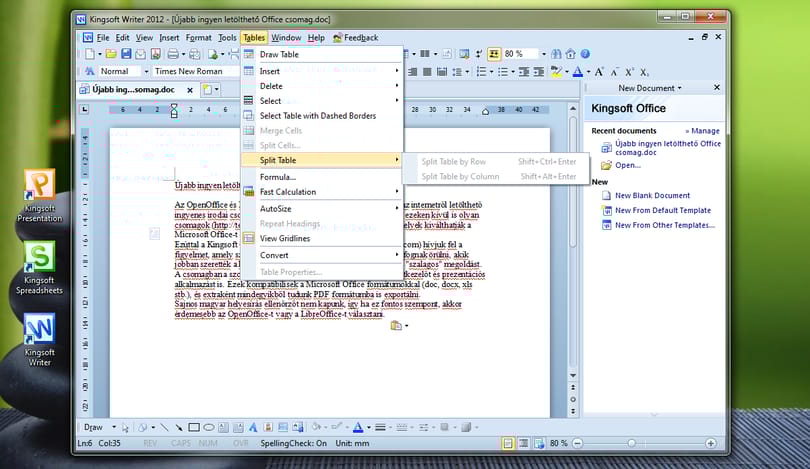Open New From Default Template link
Screen dimensions: 810x469
[663, 210]
